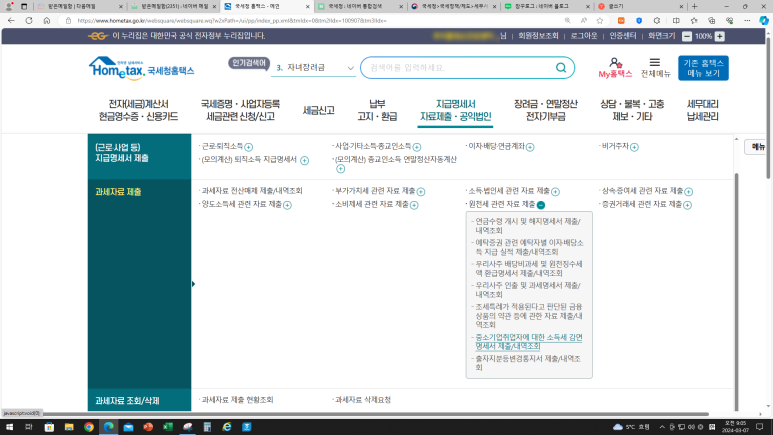Open the My홈택스 user icon
The image size is (773, 435).
615,63
